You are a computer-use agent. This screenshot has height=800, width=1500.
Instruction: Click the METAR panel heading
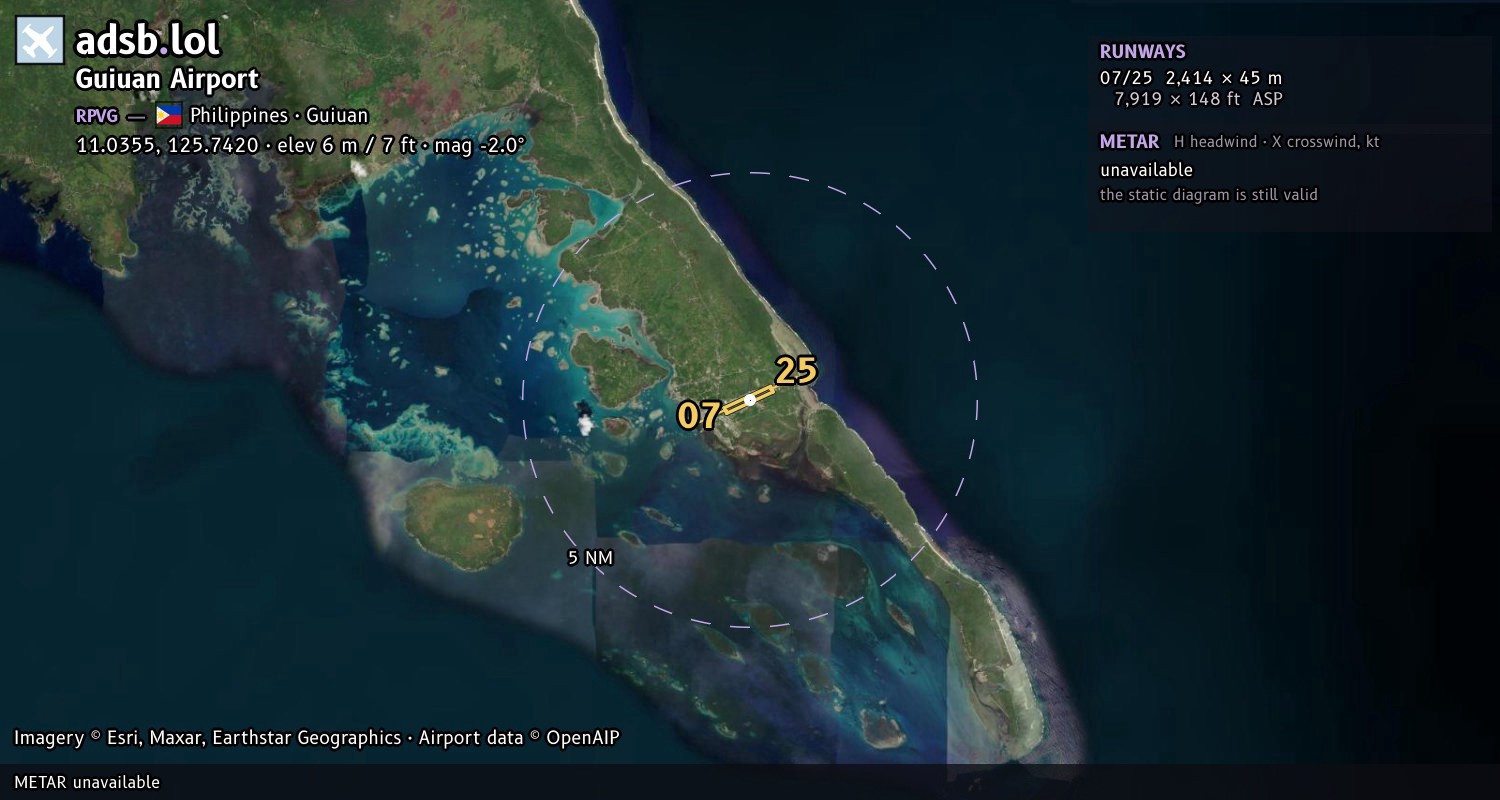[x=1129, y=142]
